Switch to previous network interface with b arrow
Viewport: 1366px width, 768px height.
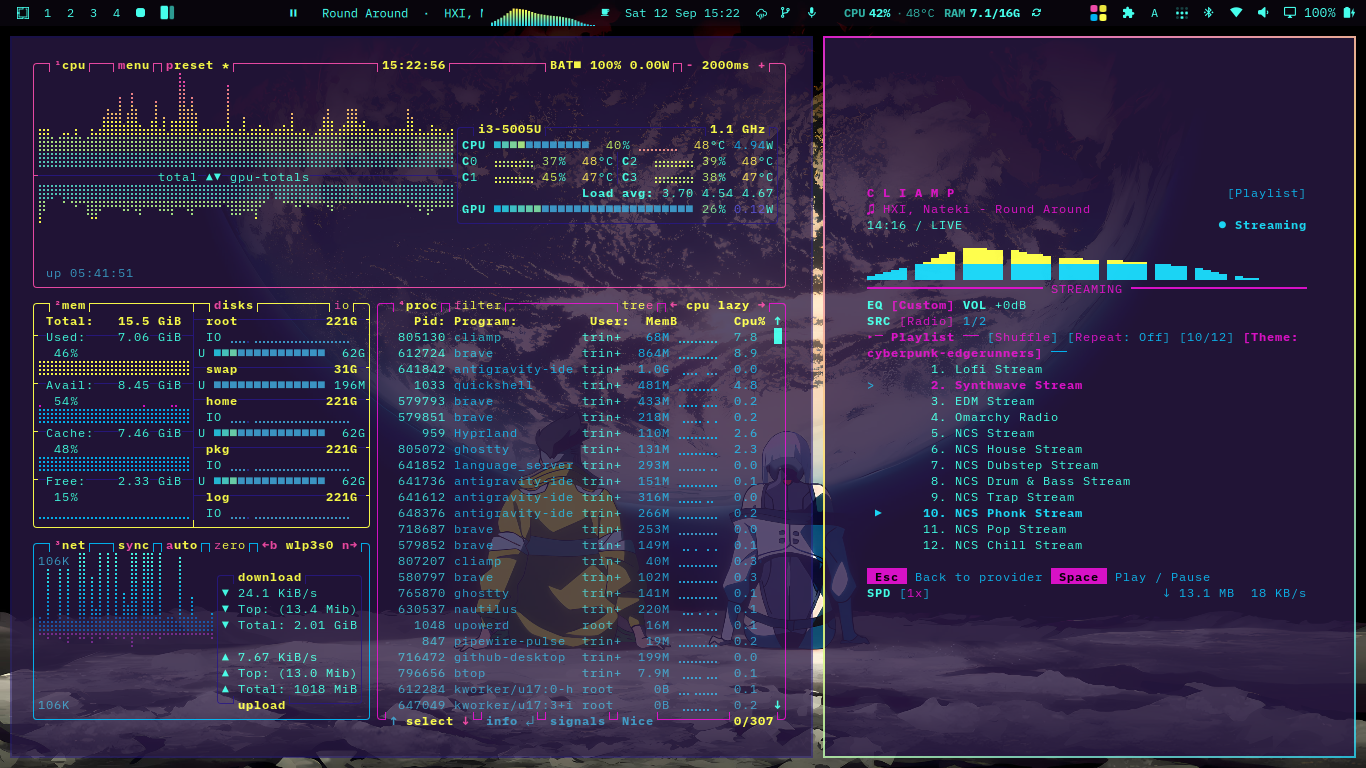(x=270, y=545)
